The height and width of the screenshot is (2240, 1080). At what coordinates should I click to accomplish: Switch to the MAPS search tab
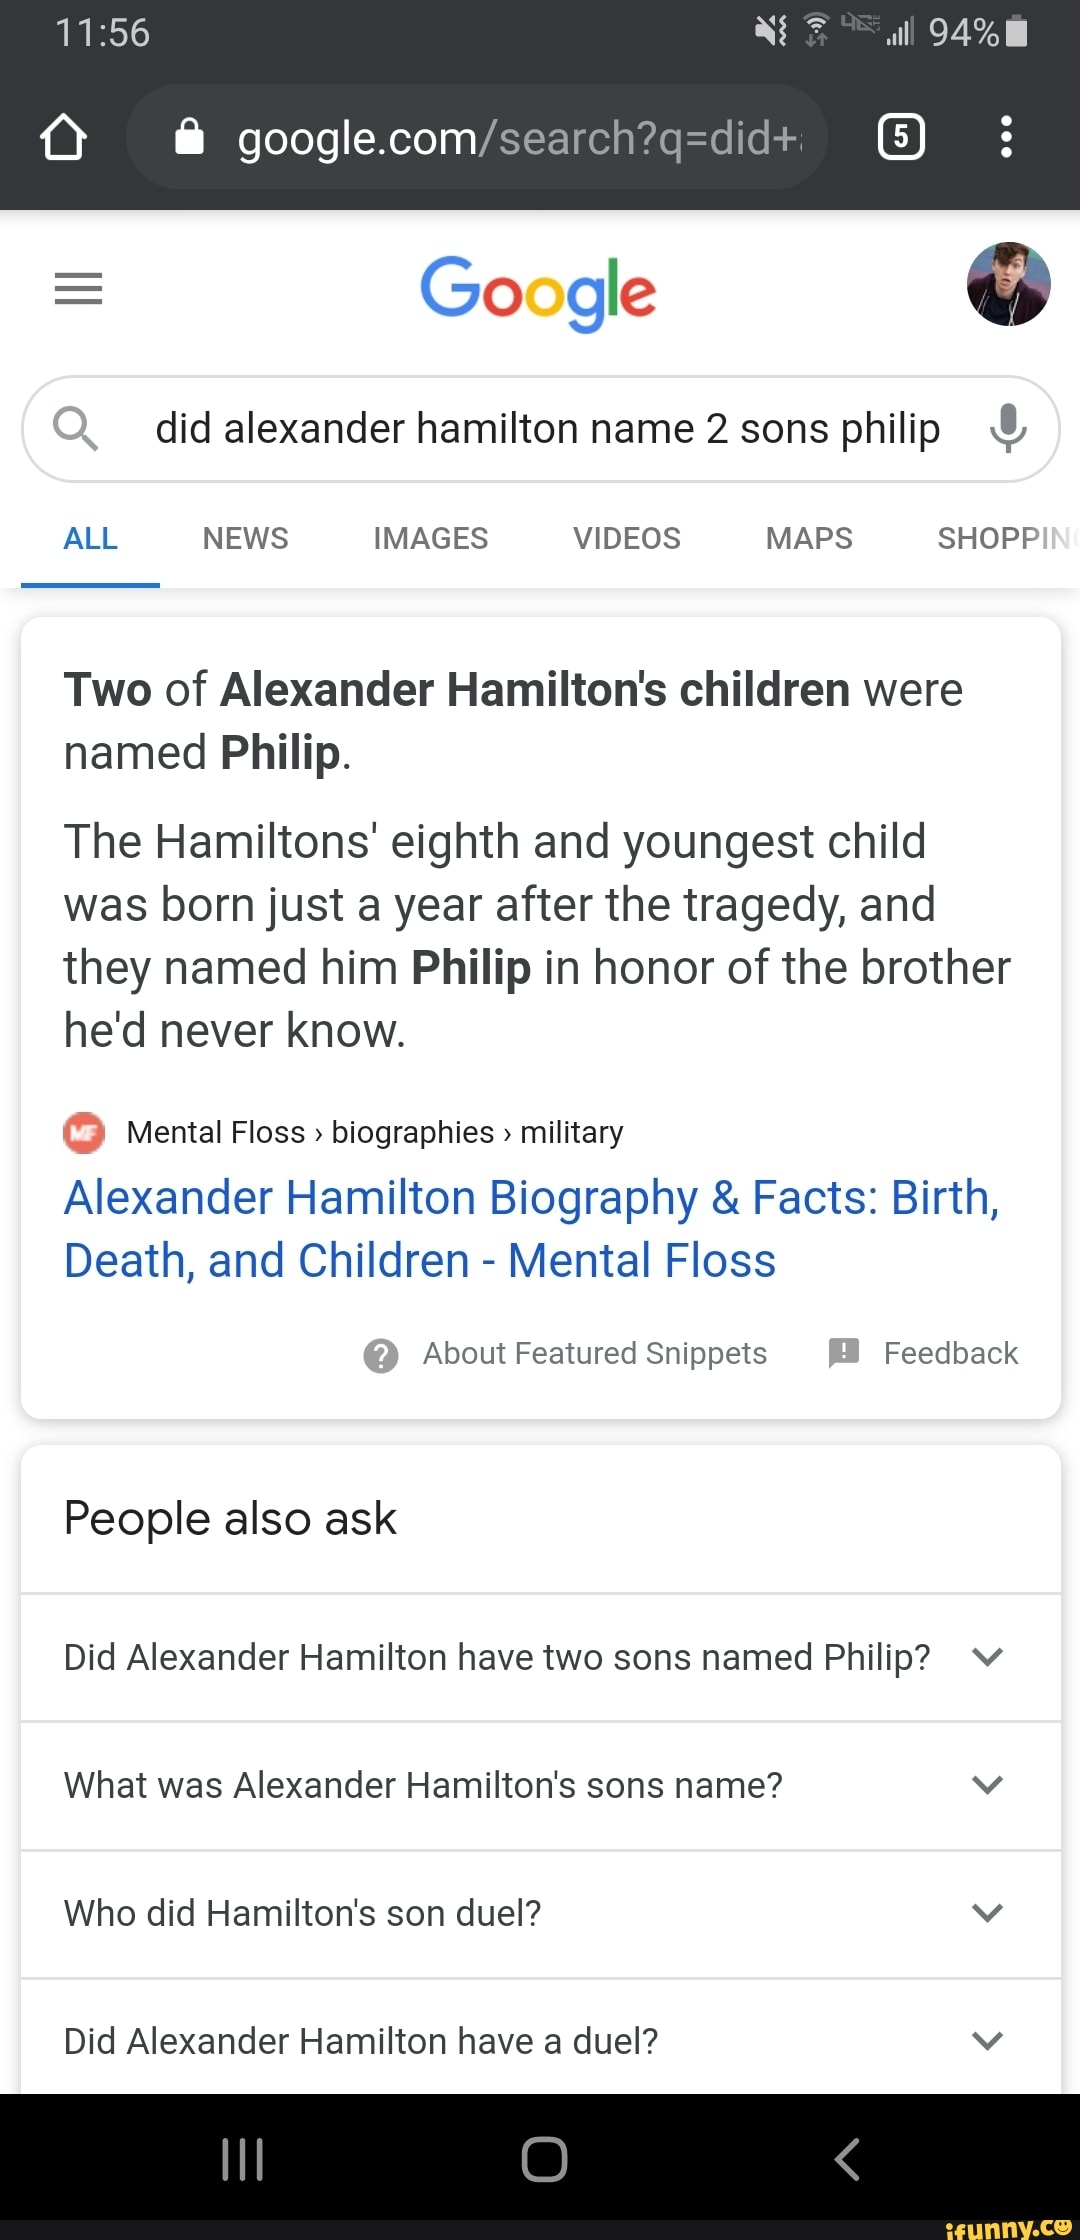coord(807,538)
